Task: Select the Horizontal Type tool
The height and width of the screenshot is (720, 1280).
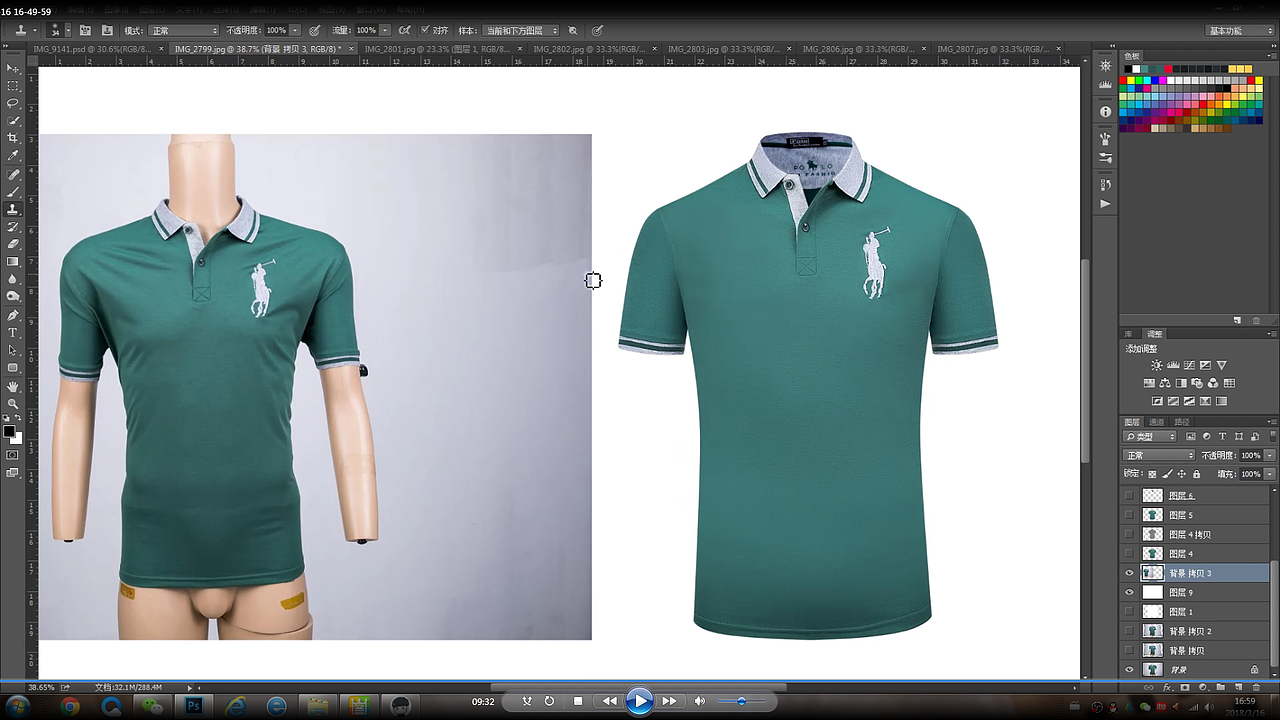Action: [13, 332]
